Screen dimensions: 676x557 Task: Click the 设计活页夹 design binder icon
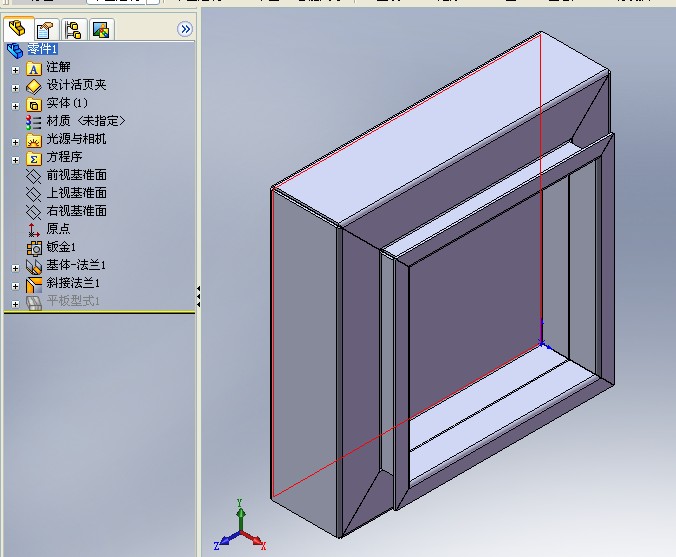[34, 87]
